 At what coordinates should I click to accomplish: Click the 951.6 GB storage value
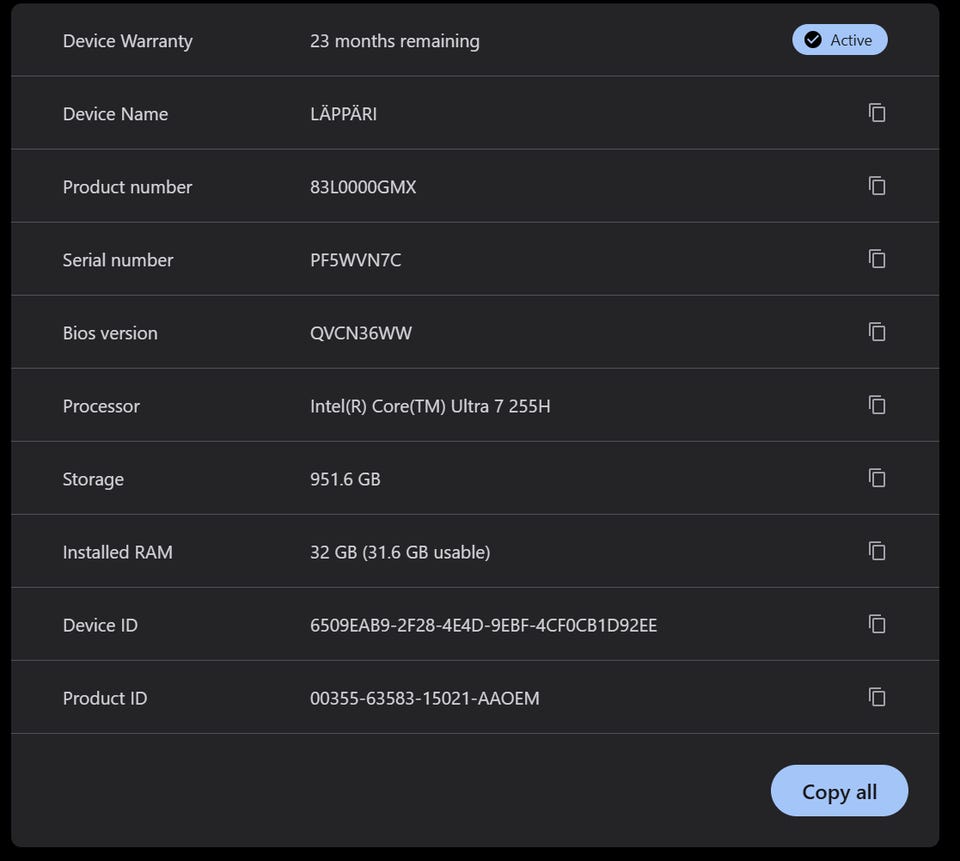(x=345, y=479)
